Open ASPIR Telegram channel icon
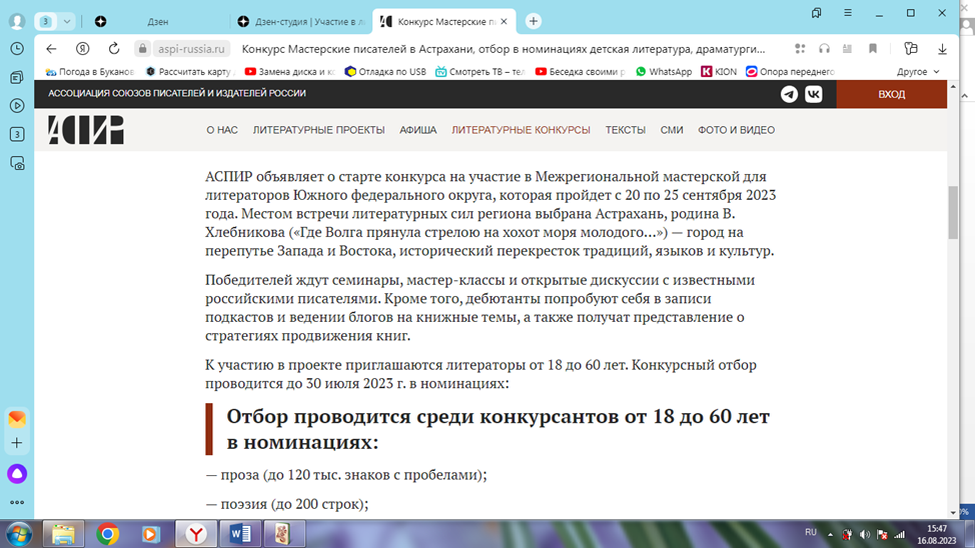This screenshot has width=975, height=548. (x=789, y=94)
